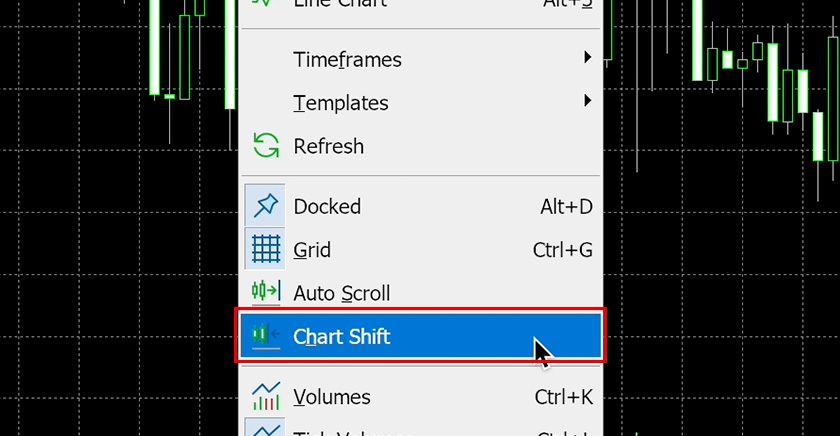Click the green Refresh arrows icon

tap(266, 146)
